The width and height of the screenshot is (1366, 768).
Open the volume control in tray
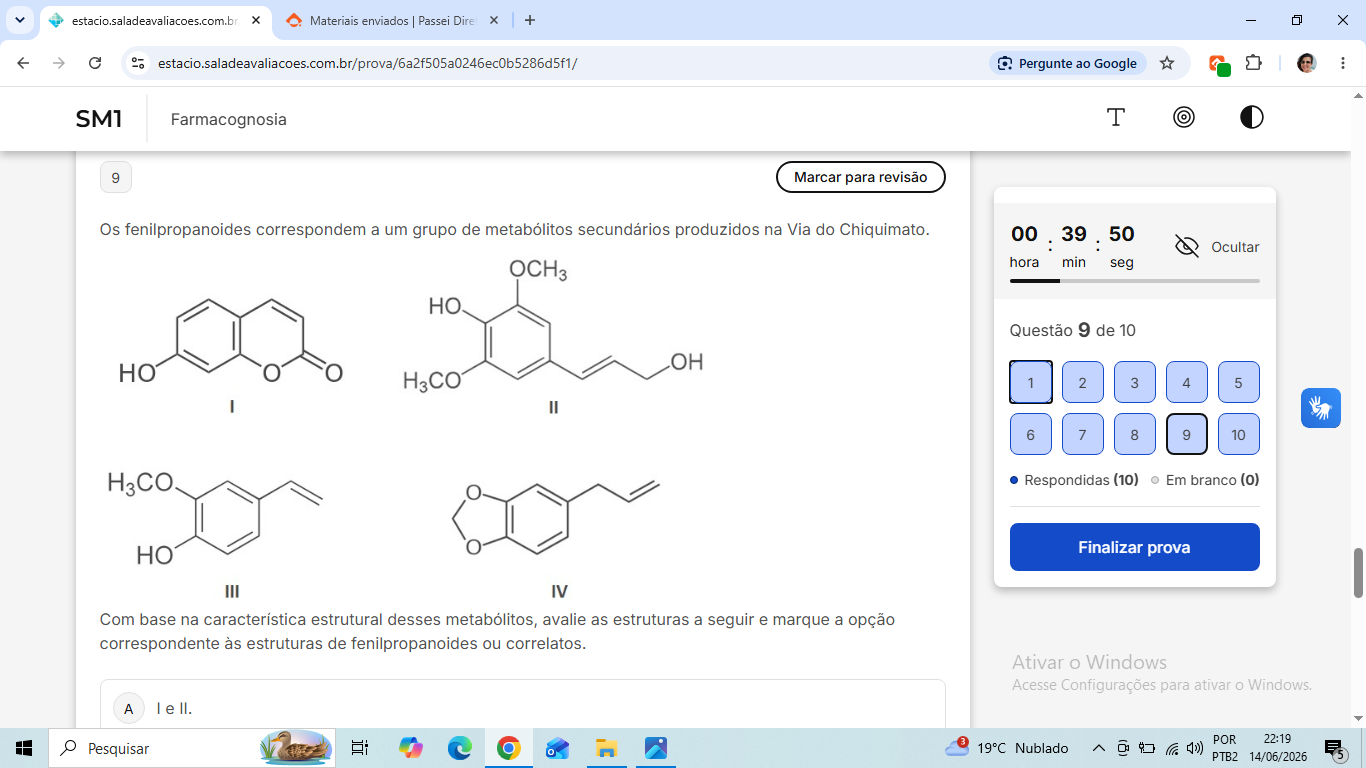1195,748
